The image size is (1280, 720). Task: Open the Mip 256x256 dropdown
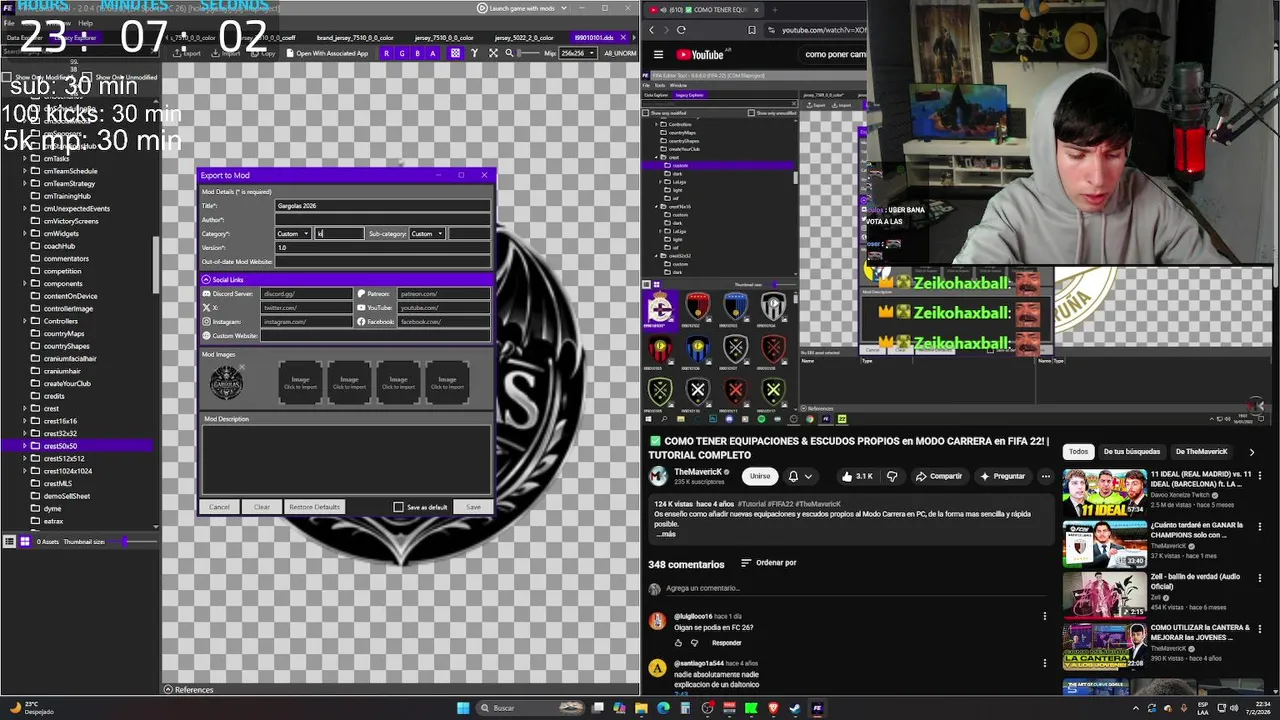click(x=578, y=53)
